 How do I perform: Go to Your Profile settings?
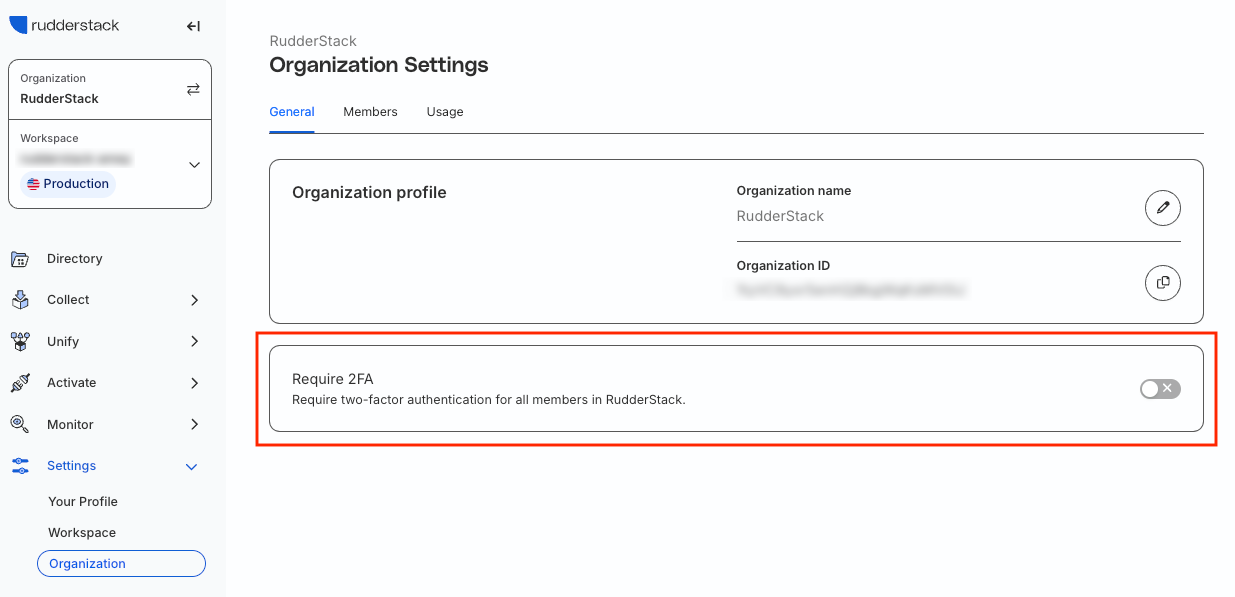coord(83,502)
